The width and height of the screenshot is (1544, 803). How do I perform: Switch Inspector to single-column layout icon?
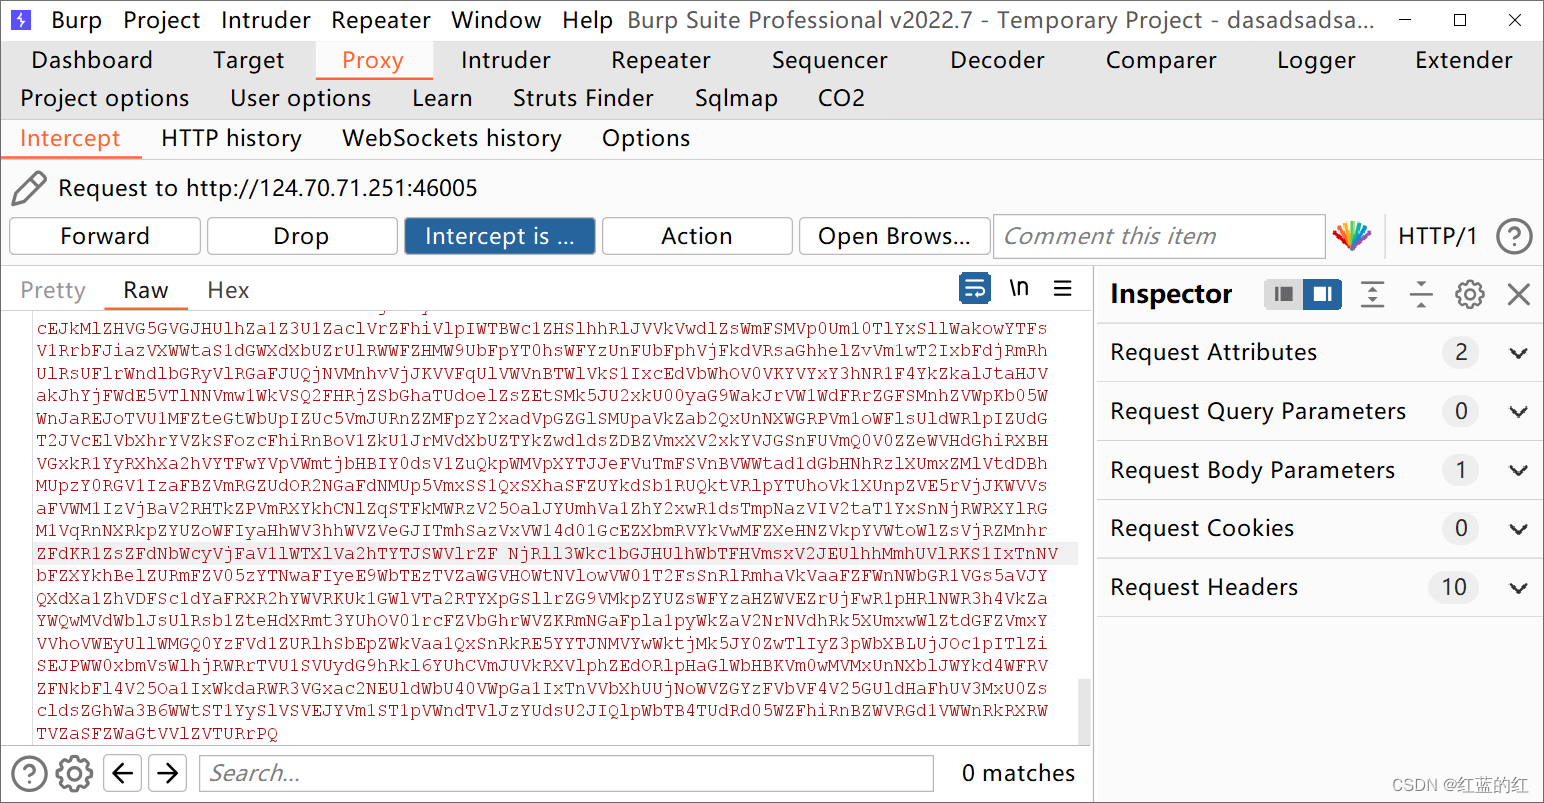point(1284,294)
